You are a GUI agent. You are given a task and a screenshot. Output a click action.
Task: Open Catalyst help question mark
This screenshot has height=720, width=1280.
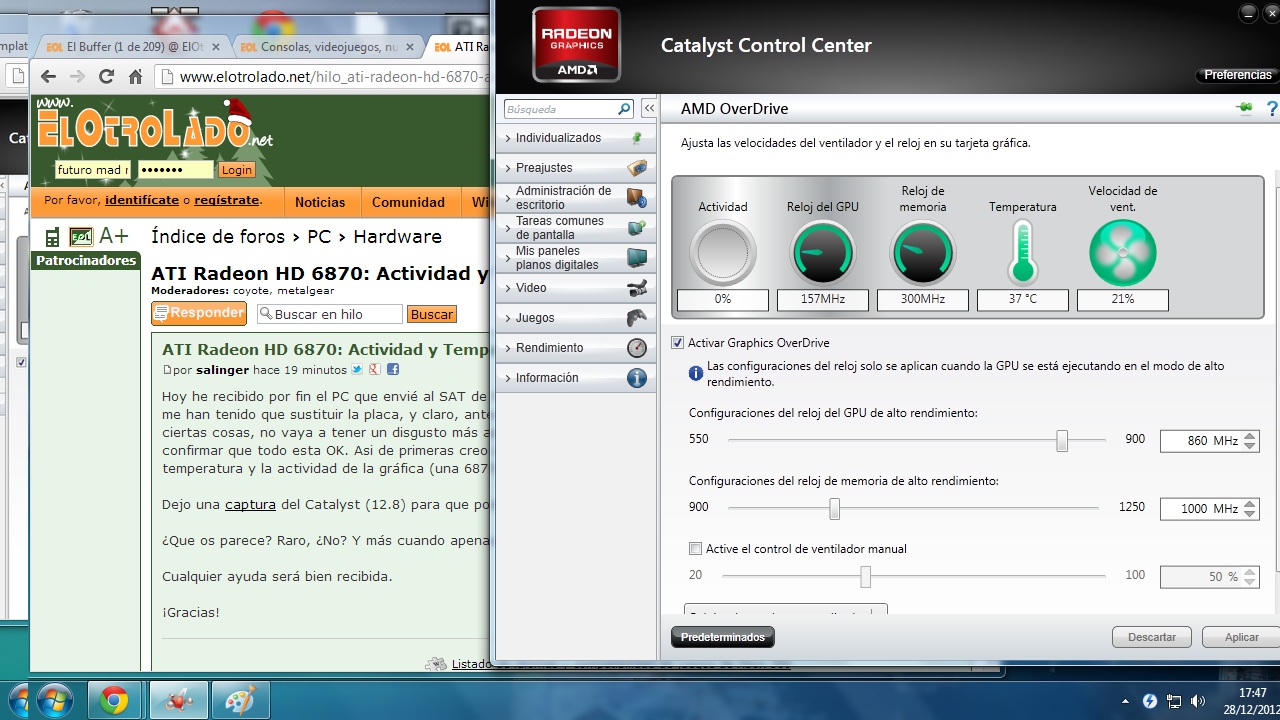tap(1272, 108)
